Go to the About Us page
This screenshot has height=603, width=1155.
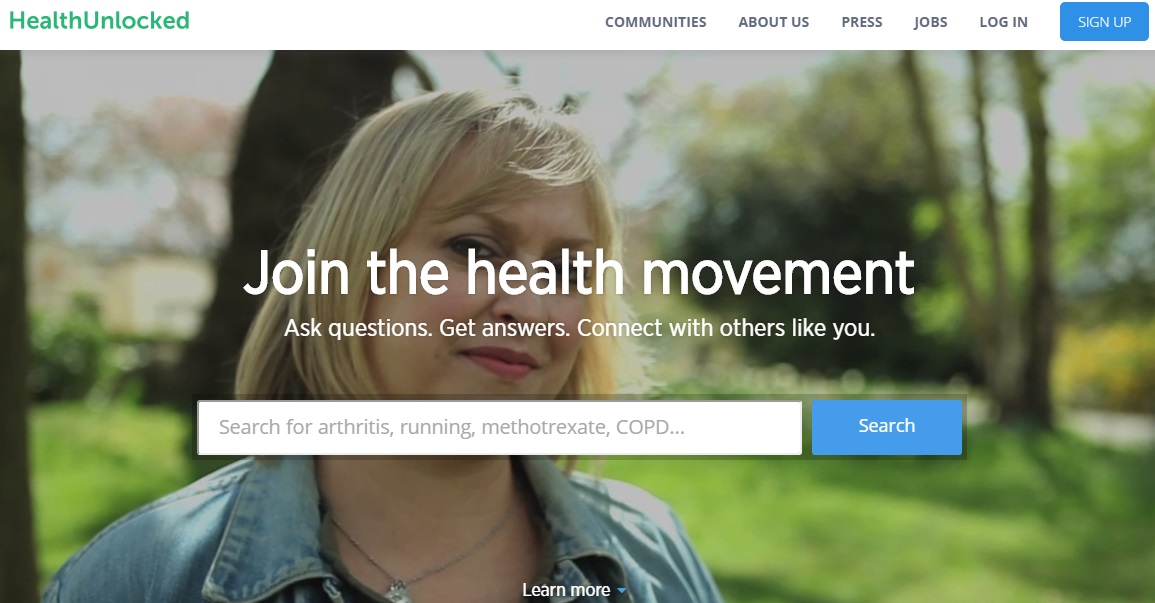pyautogui.click(x=773, y=22)
